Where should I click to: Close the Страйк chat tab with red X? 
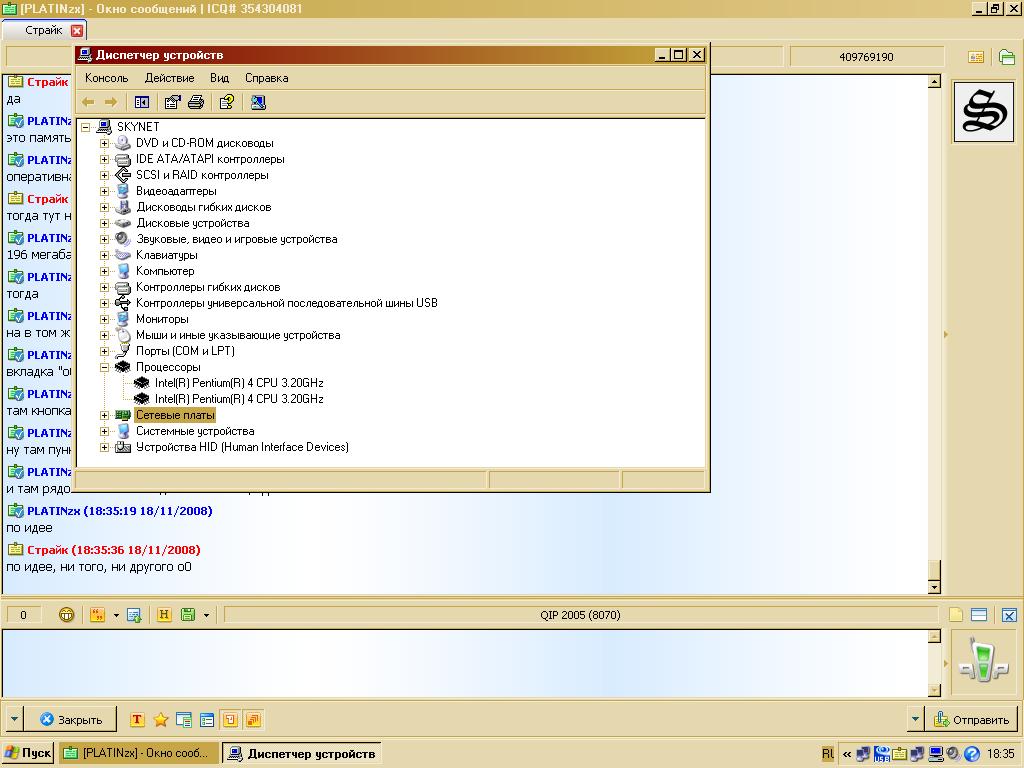click(76, 31)
